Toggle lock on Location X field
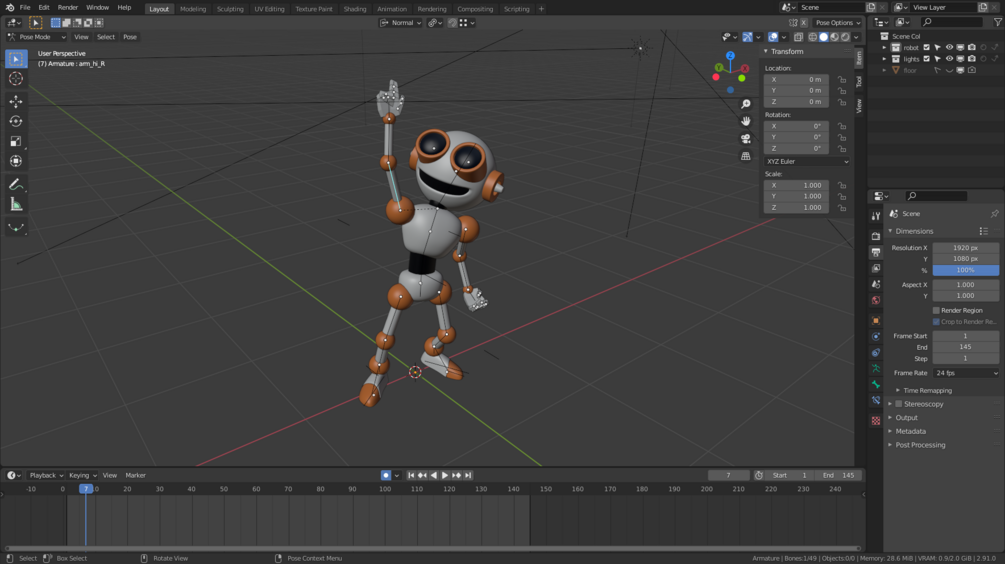The height and width of the screenshot is (564, 1005). click(842, 79)
